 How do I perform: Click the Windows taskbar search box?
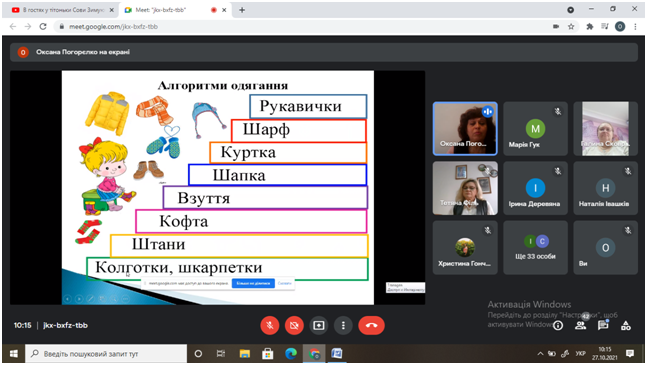click(x=106, y=354)
